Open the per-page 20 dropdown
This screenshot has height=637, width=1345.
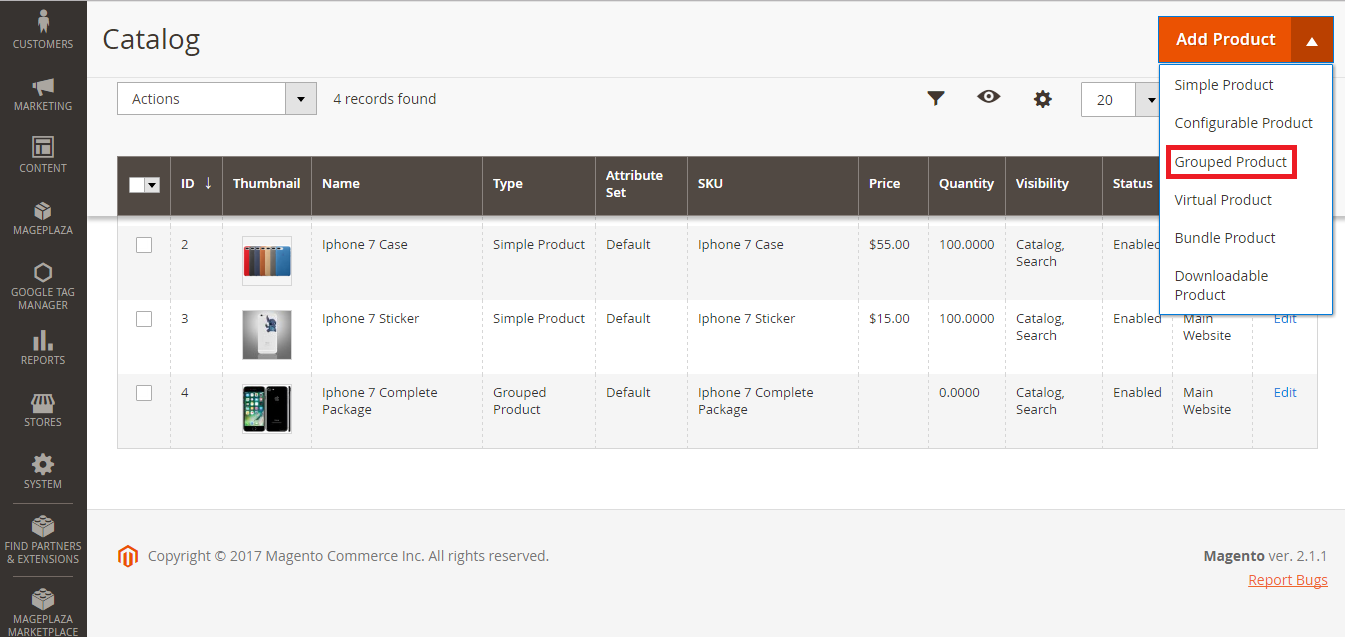tap(1121, 100)
